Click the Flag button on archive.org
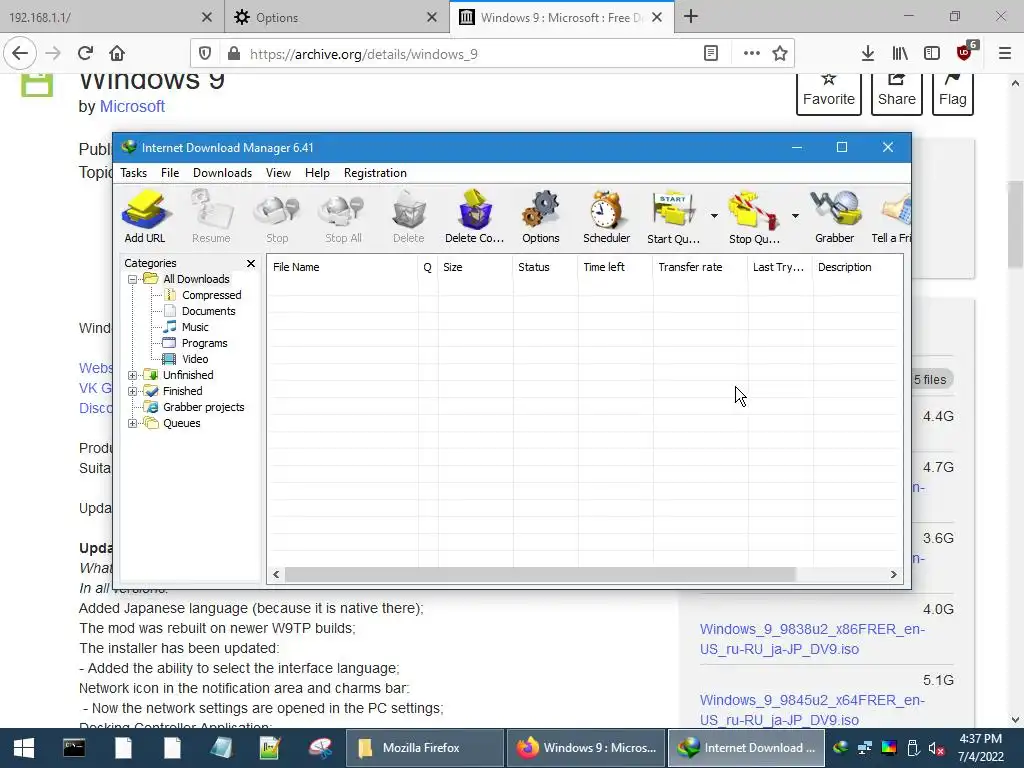This screenshot has width=1024, height=768. [953, 93]
